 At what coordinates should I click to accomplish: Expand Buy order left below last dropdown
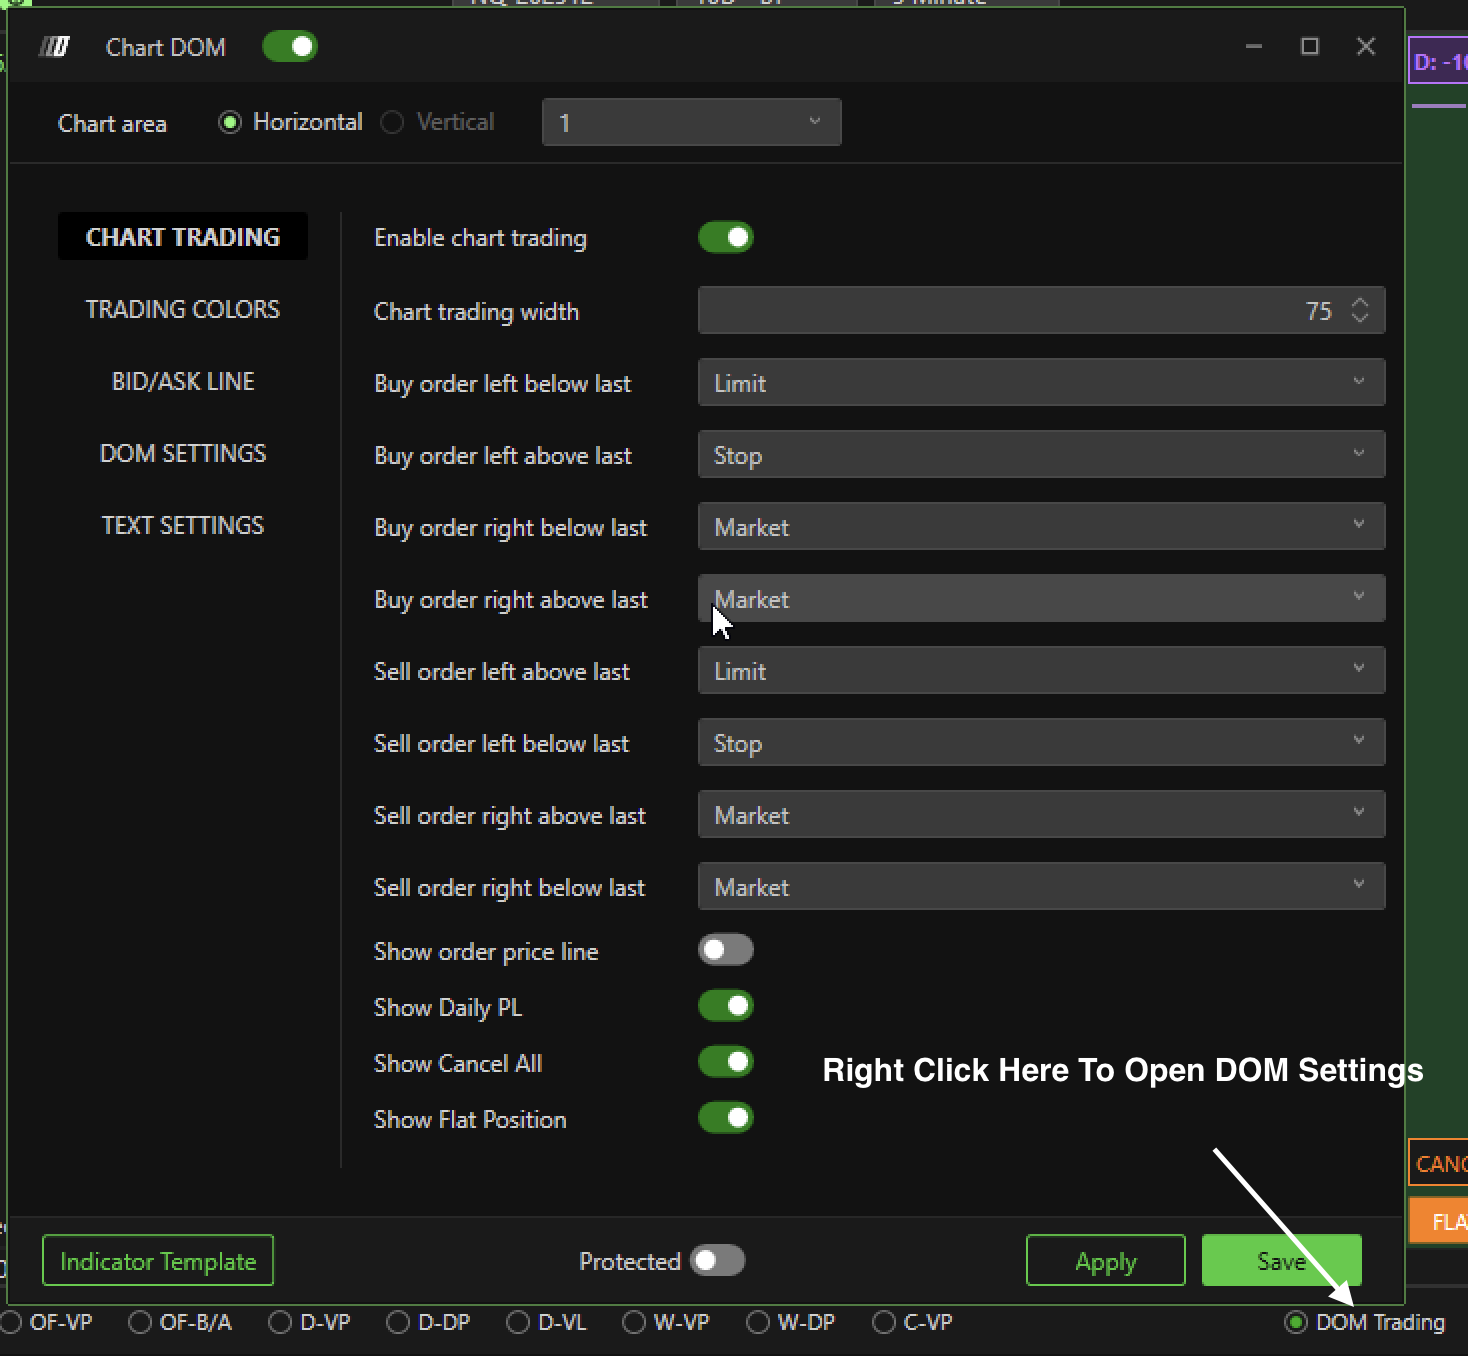point(1040,383)
